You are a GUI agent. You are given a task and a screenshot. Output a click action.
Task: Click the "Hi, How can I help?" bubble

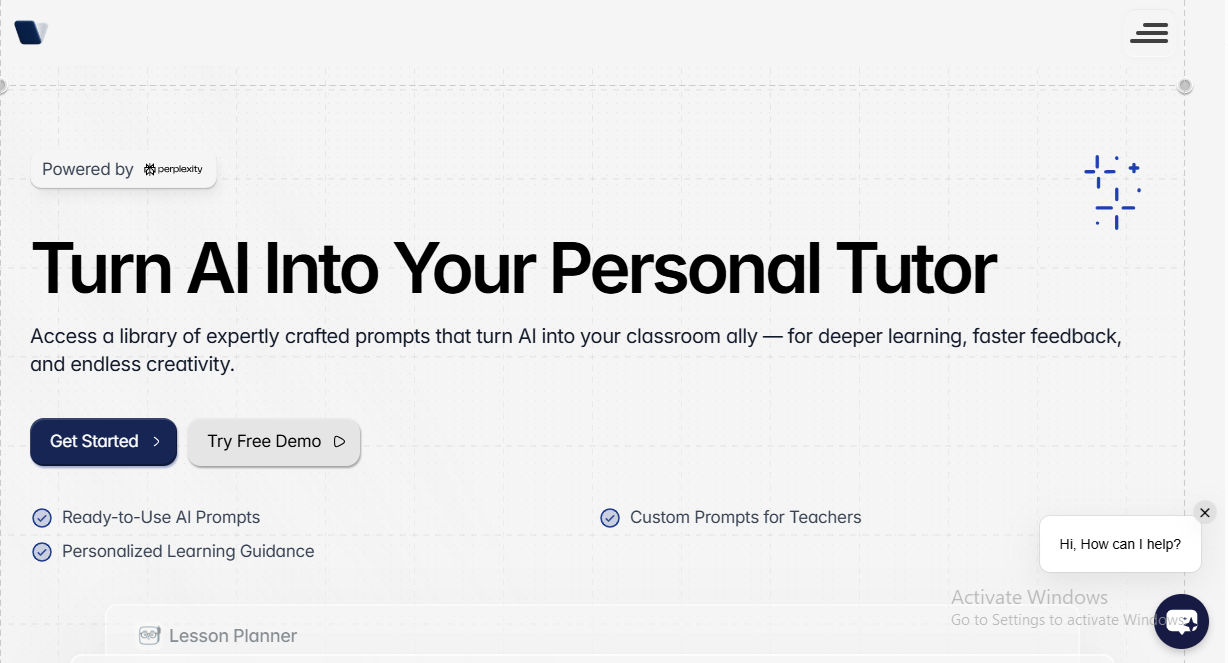click(1120, 544)
